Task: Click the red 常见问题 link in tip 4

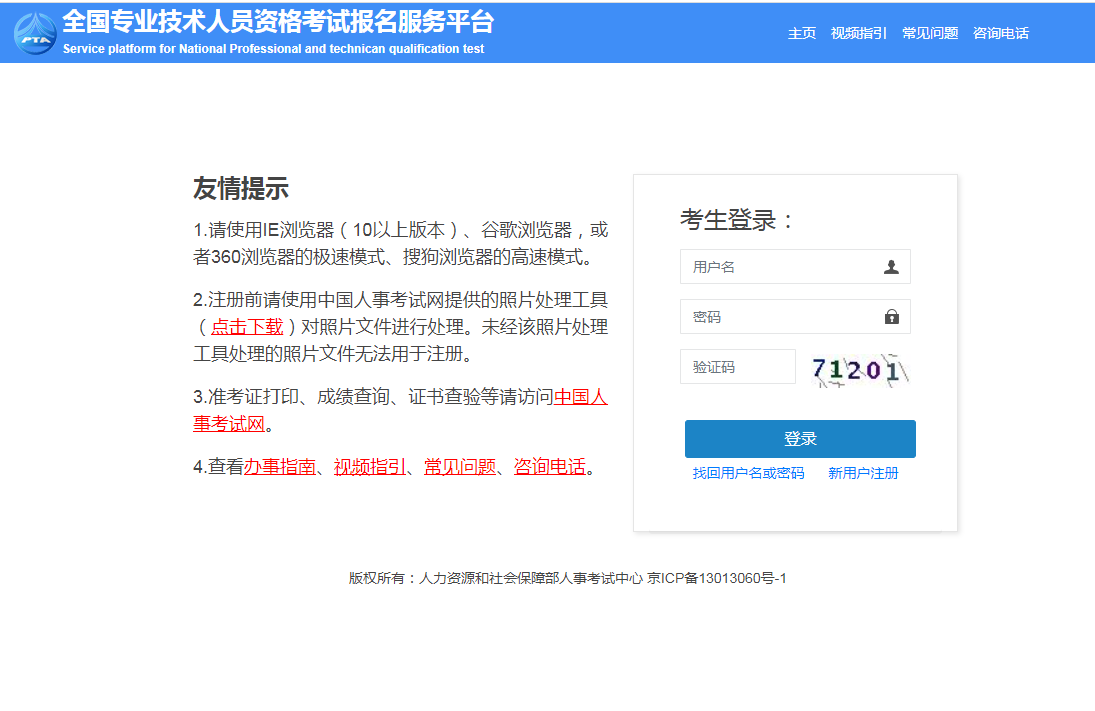Action: [459, 467]
